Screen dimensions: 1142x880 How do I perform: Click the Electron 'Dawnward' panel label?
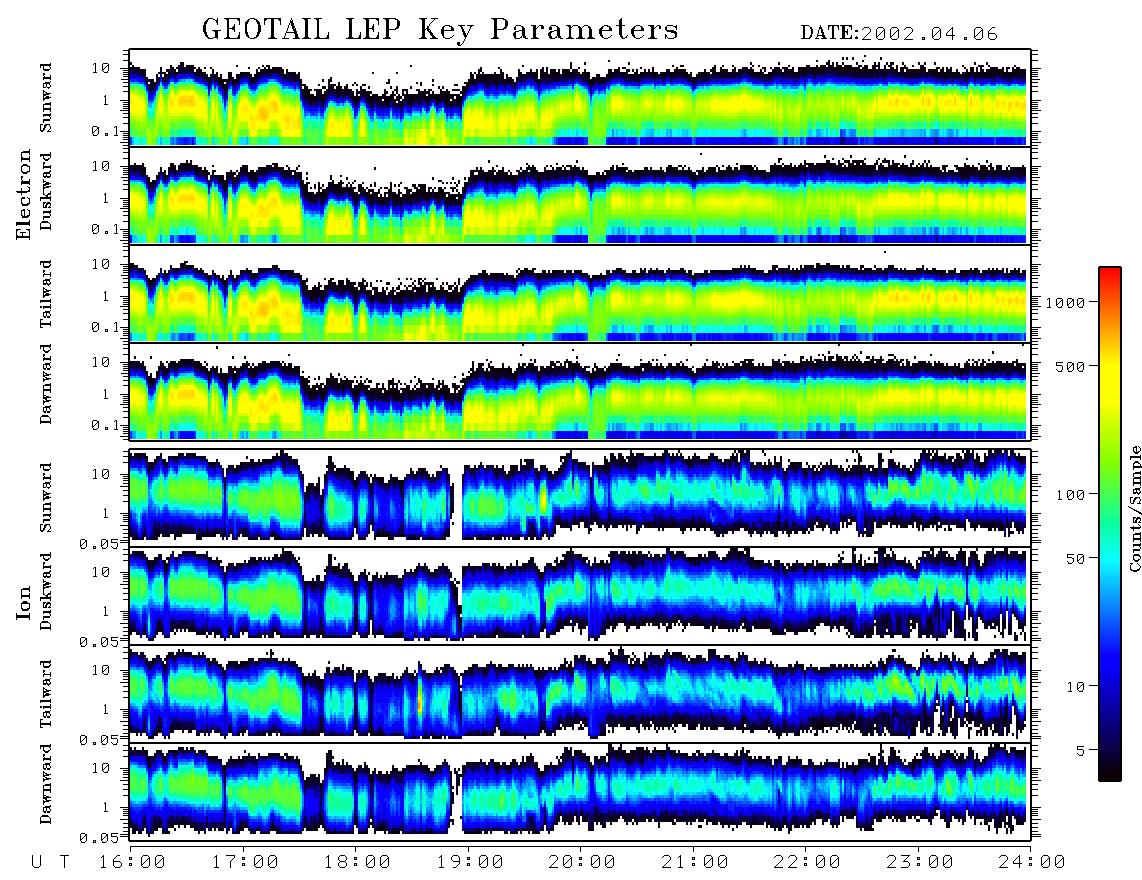point(46,384)
